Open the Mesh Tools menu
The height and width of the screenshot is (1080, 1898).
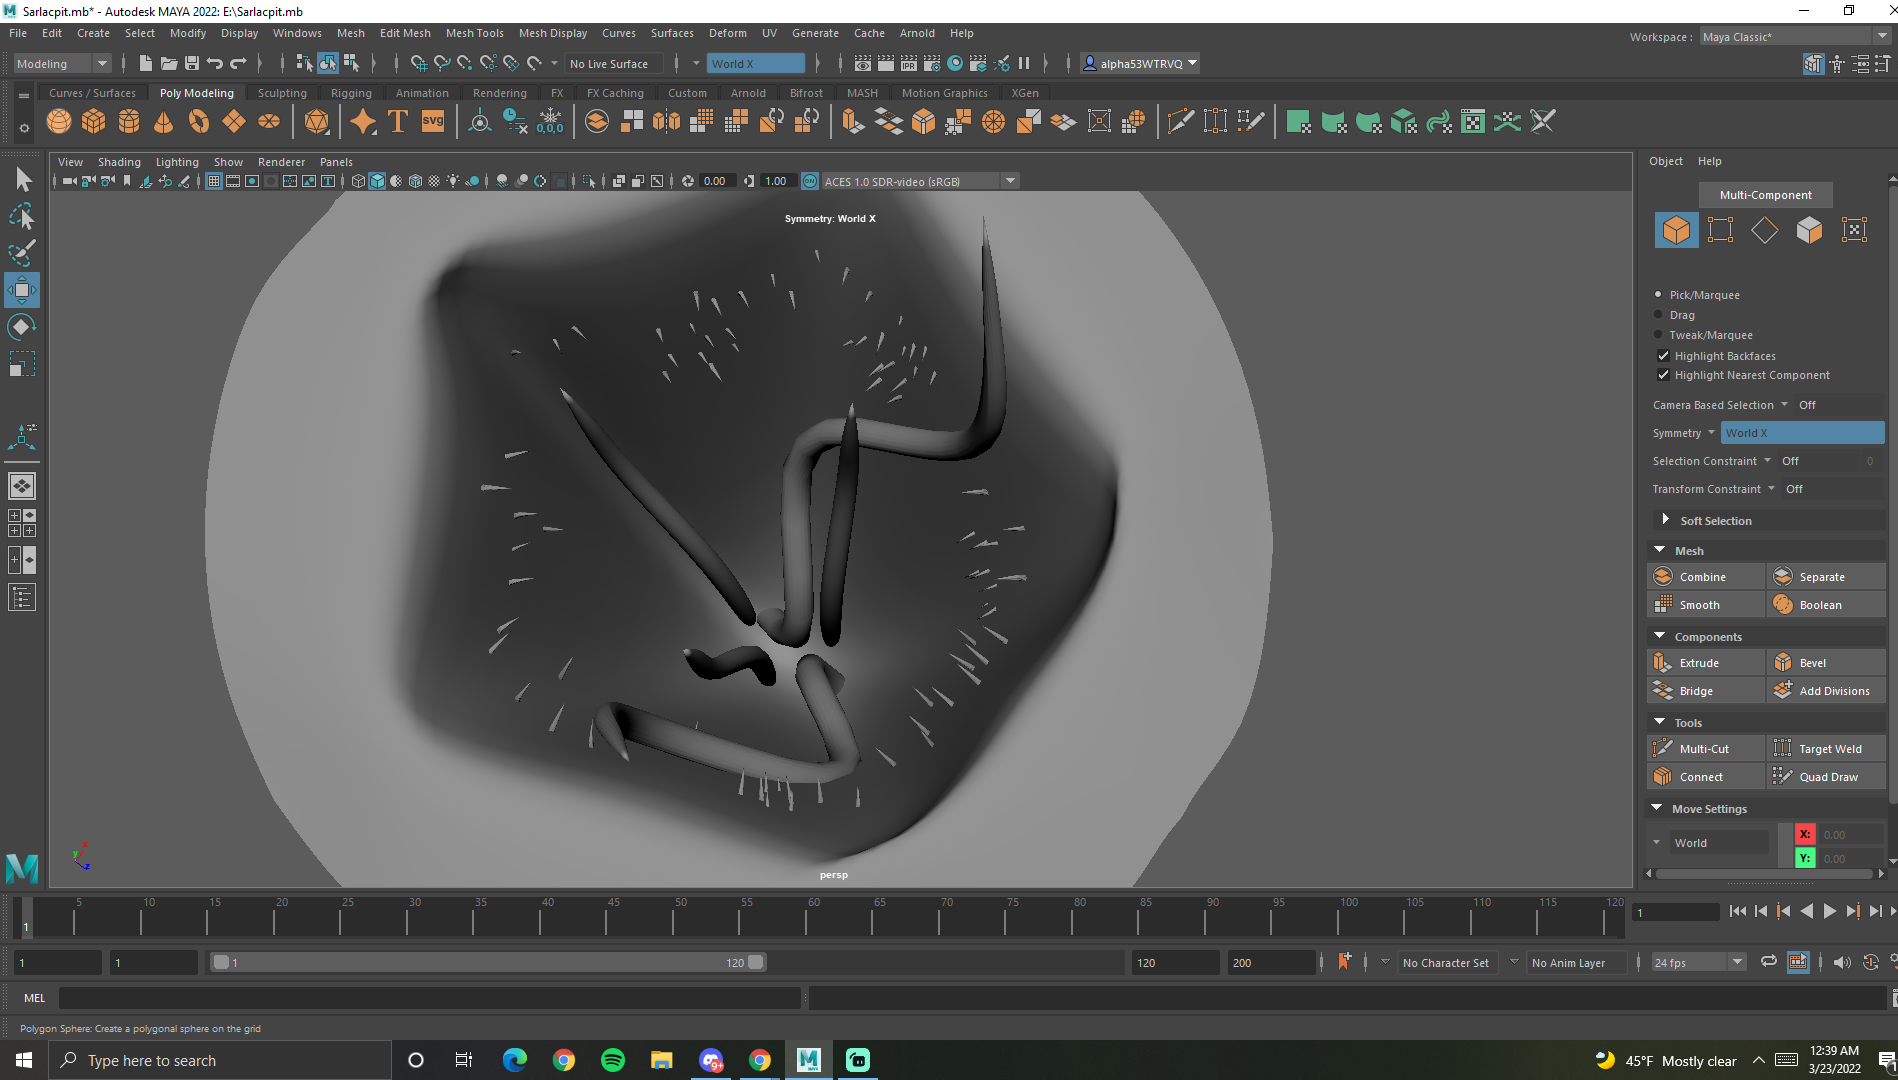point(474,33)
